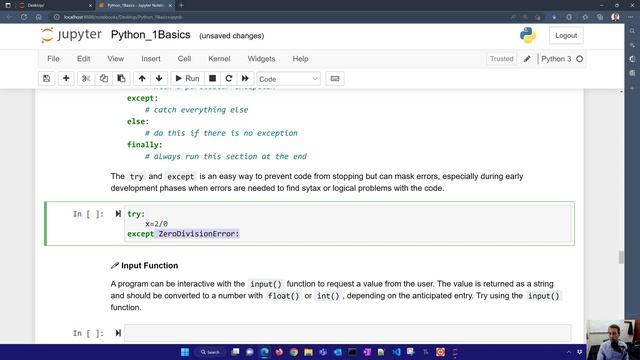This screenshot has width=640, height=360.
Task: Save the notebook with the floppy disk icon
Action: [47, 78]
